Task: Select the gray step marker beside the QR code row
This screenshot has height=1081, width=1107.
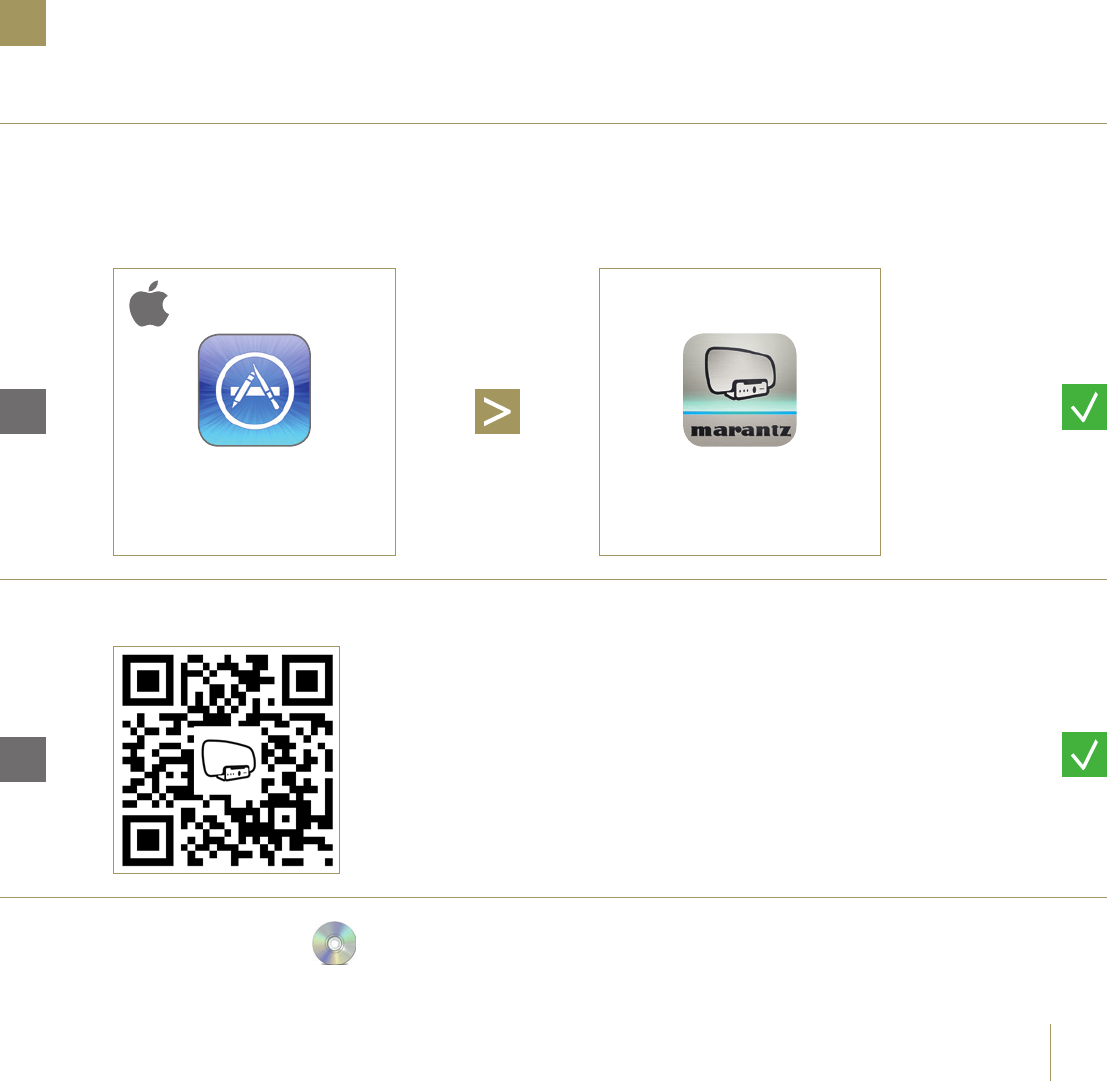Action: 23,759
